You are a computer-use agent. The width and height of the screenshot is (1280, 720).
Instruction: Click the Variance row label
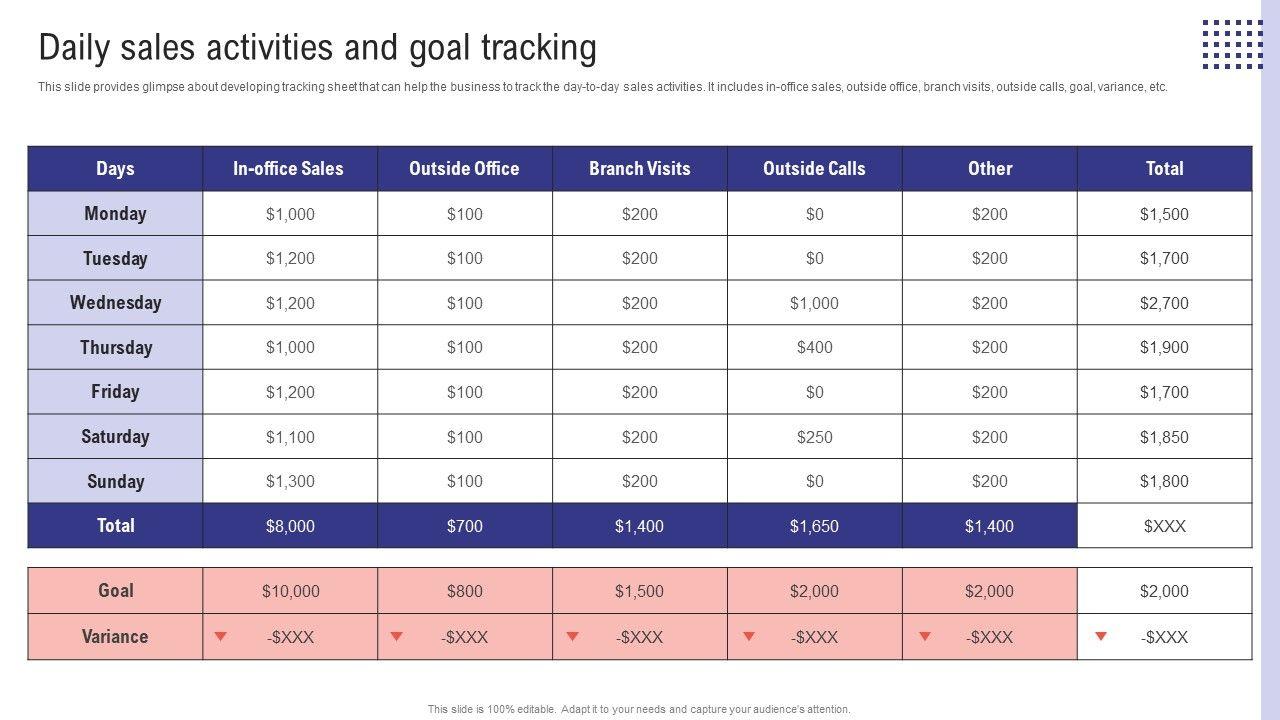pyautogui.click(x=115, y=636)
